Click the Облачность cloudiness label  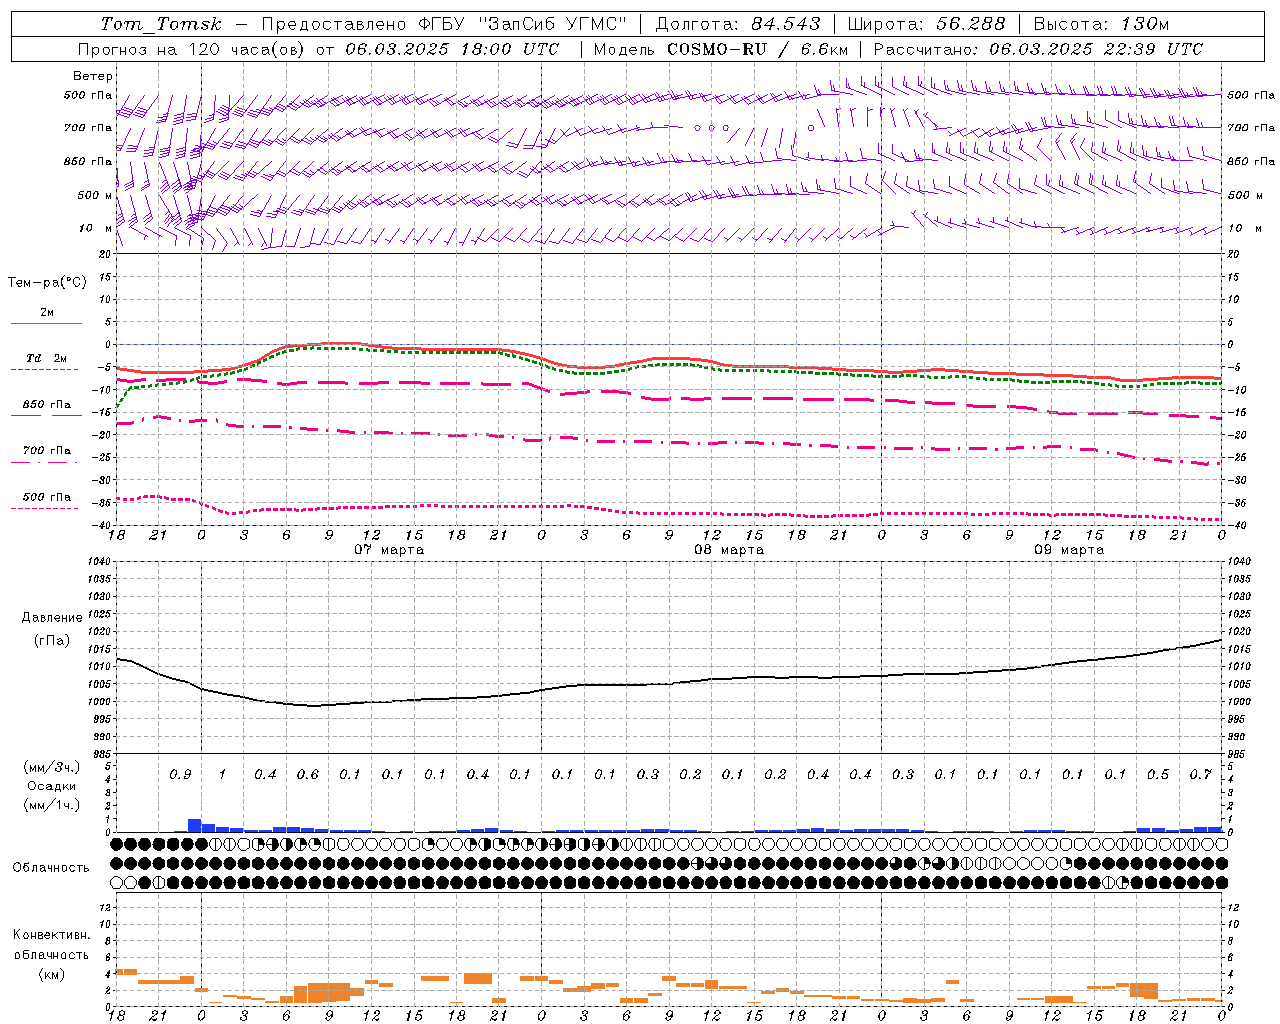[51, 867]
